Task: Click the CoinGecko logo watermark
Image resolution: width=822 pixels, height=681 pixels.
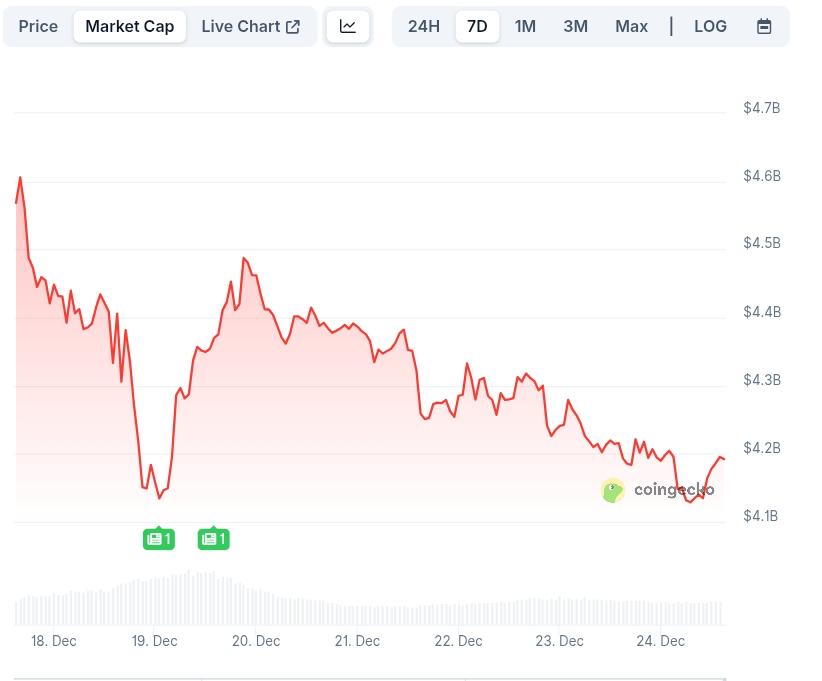Action: point(658,490)
